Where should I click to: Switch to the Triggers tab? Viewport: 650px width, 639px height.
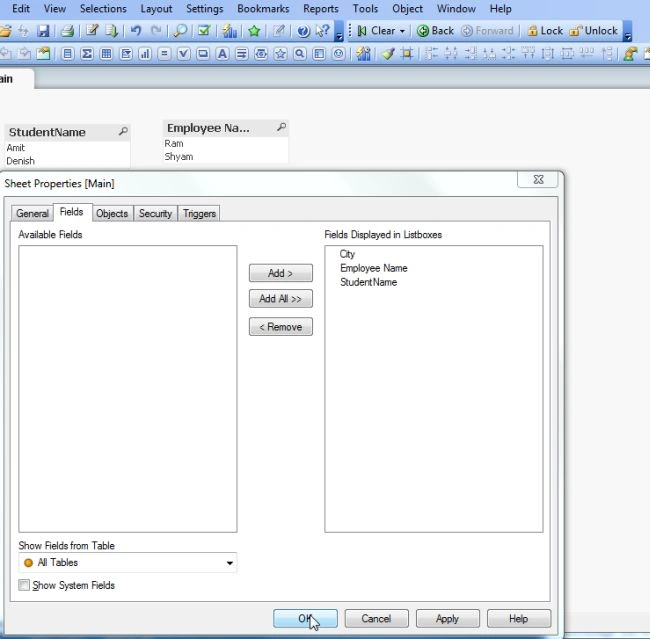[199, 214]
